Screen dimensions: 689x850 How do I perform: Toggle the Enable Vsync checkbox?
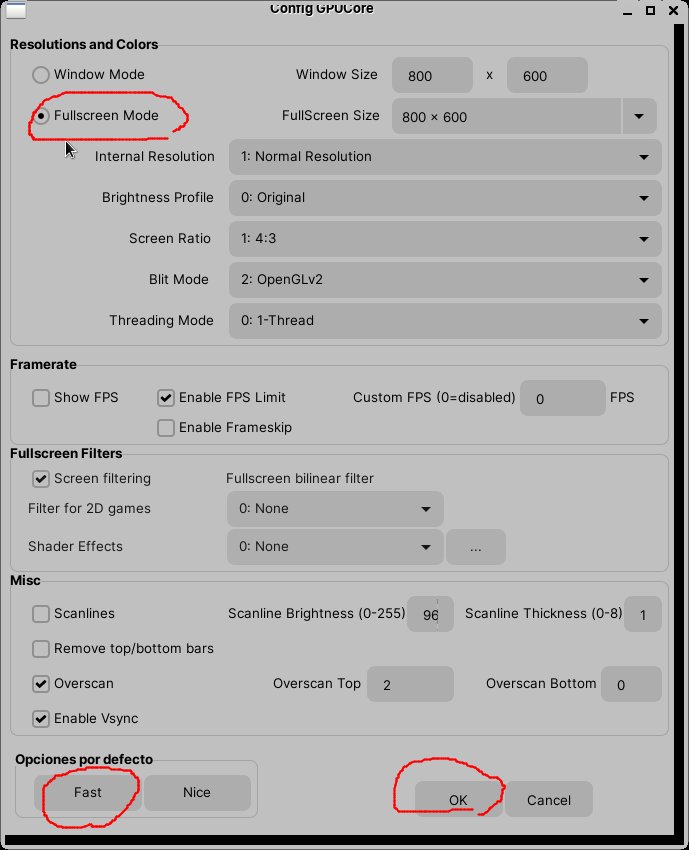[x=41, y=719]
